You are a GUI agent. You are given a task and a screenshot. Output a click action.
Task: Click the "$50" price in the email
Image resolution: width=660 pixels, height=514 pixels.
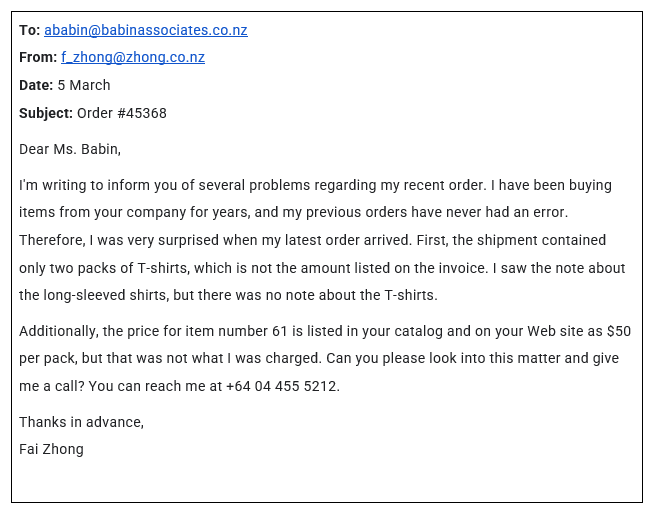click(x=619, y=330)
